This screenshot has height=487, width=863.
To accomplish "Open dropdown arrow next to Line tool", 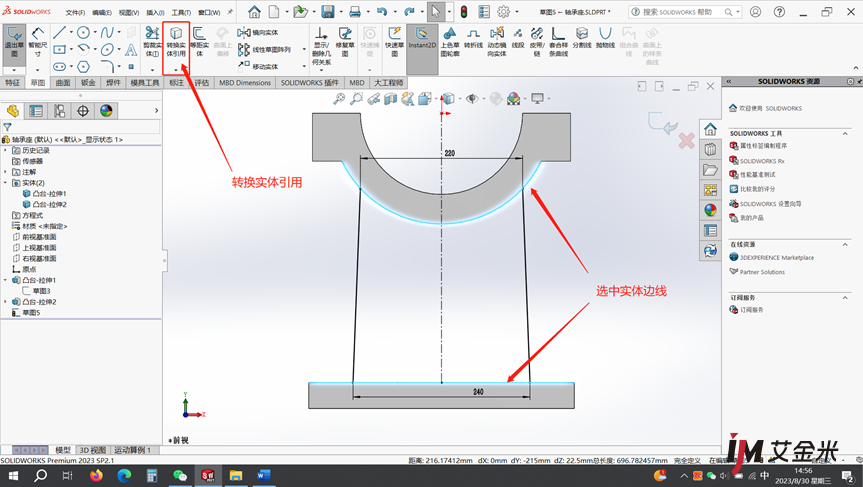I will coord(71,32).
